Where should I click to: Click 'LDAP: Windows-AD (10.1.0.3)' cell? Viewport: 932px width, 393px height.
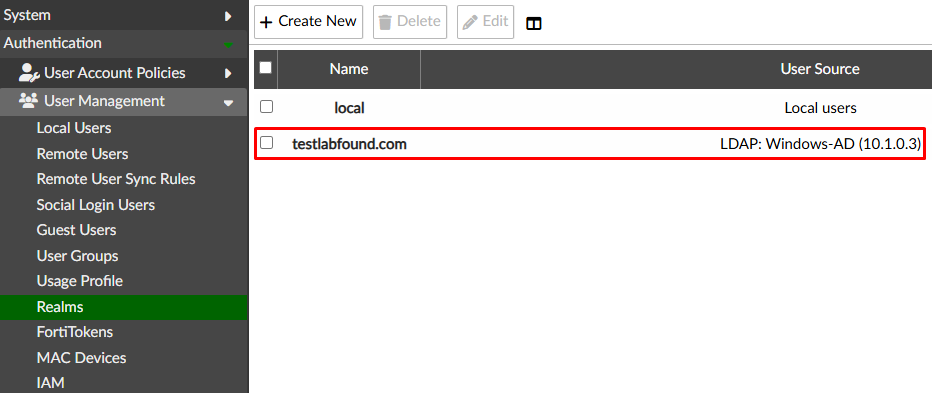coord(820,144)
